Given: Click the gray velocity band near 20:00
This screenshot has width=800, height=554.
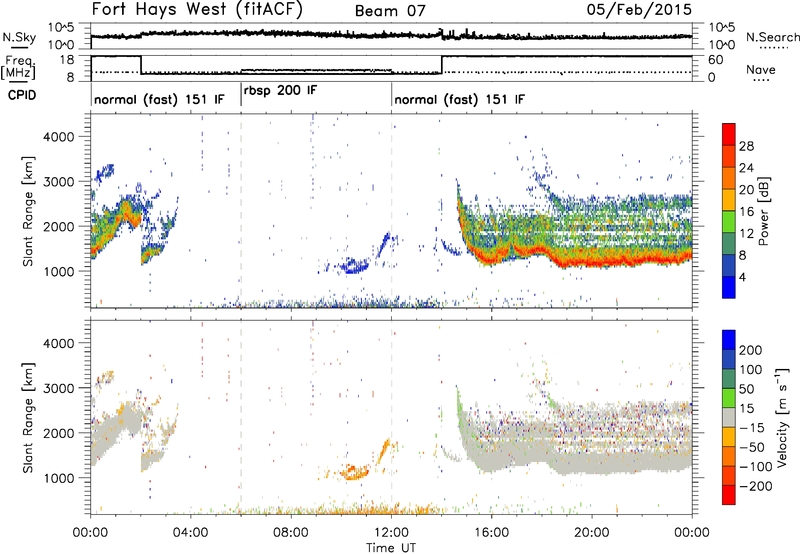Looking at the screenshot, I should point(592,464).
